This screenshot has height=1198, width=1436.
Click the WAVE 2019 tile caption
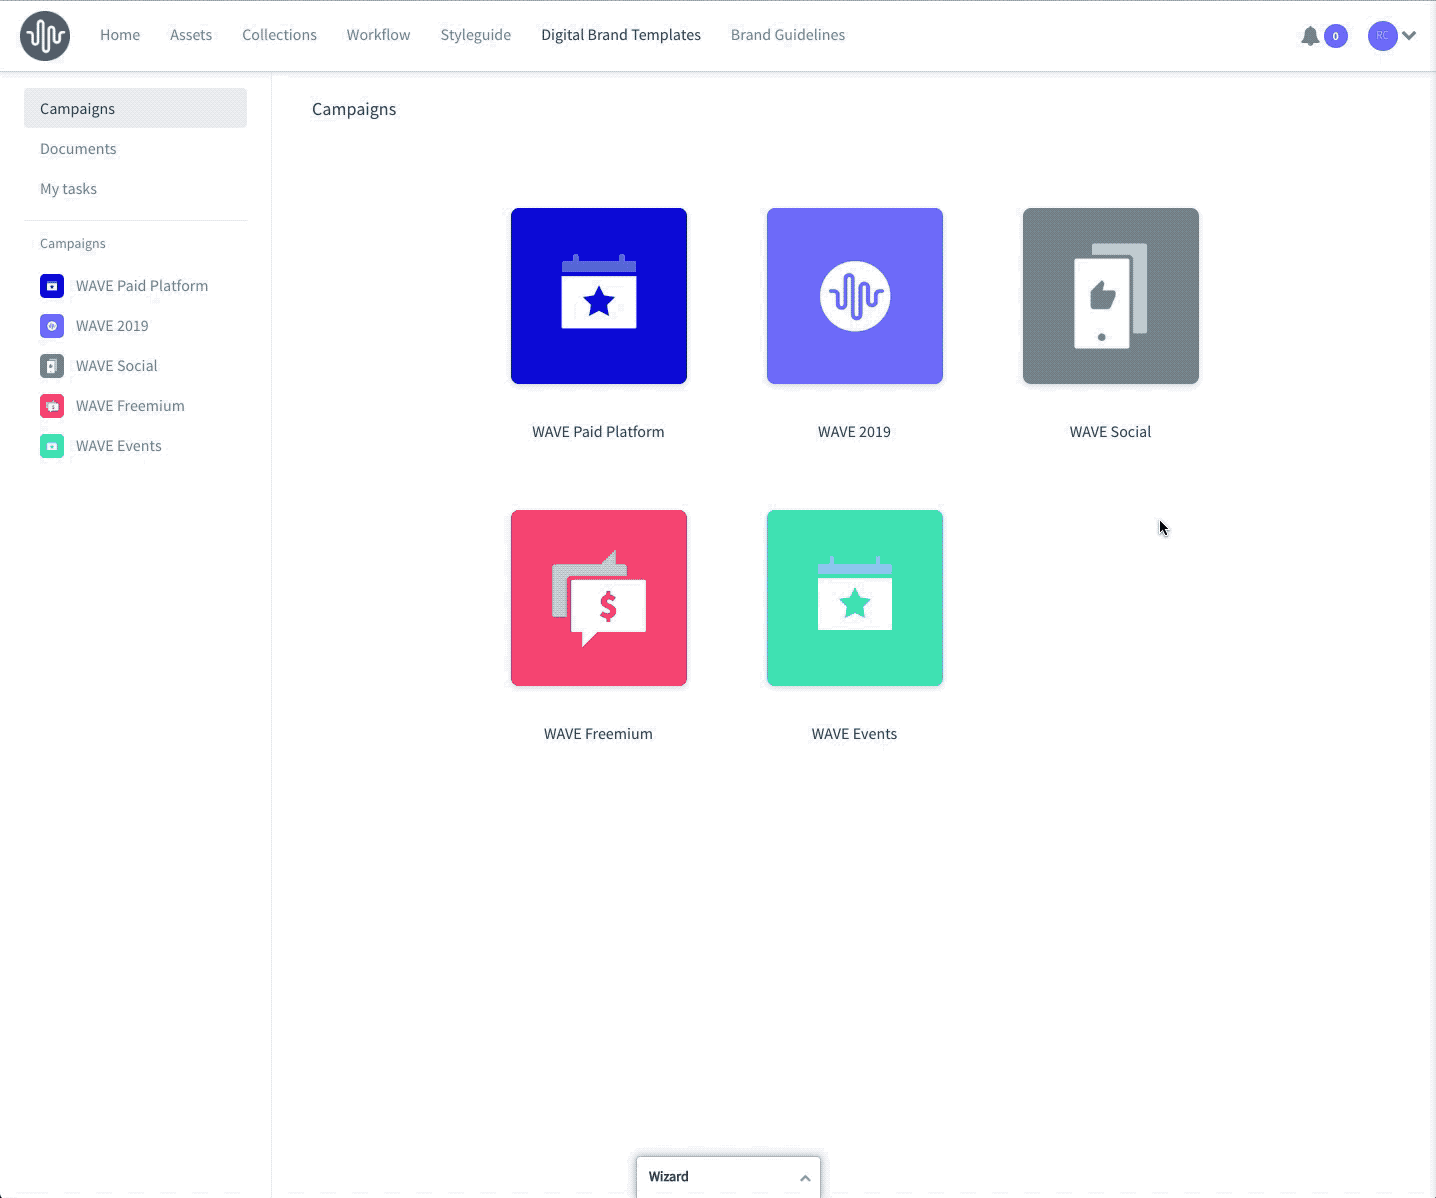pyautogui.click(x=854, y=432)
